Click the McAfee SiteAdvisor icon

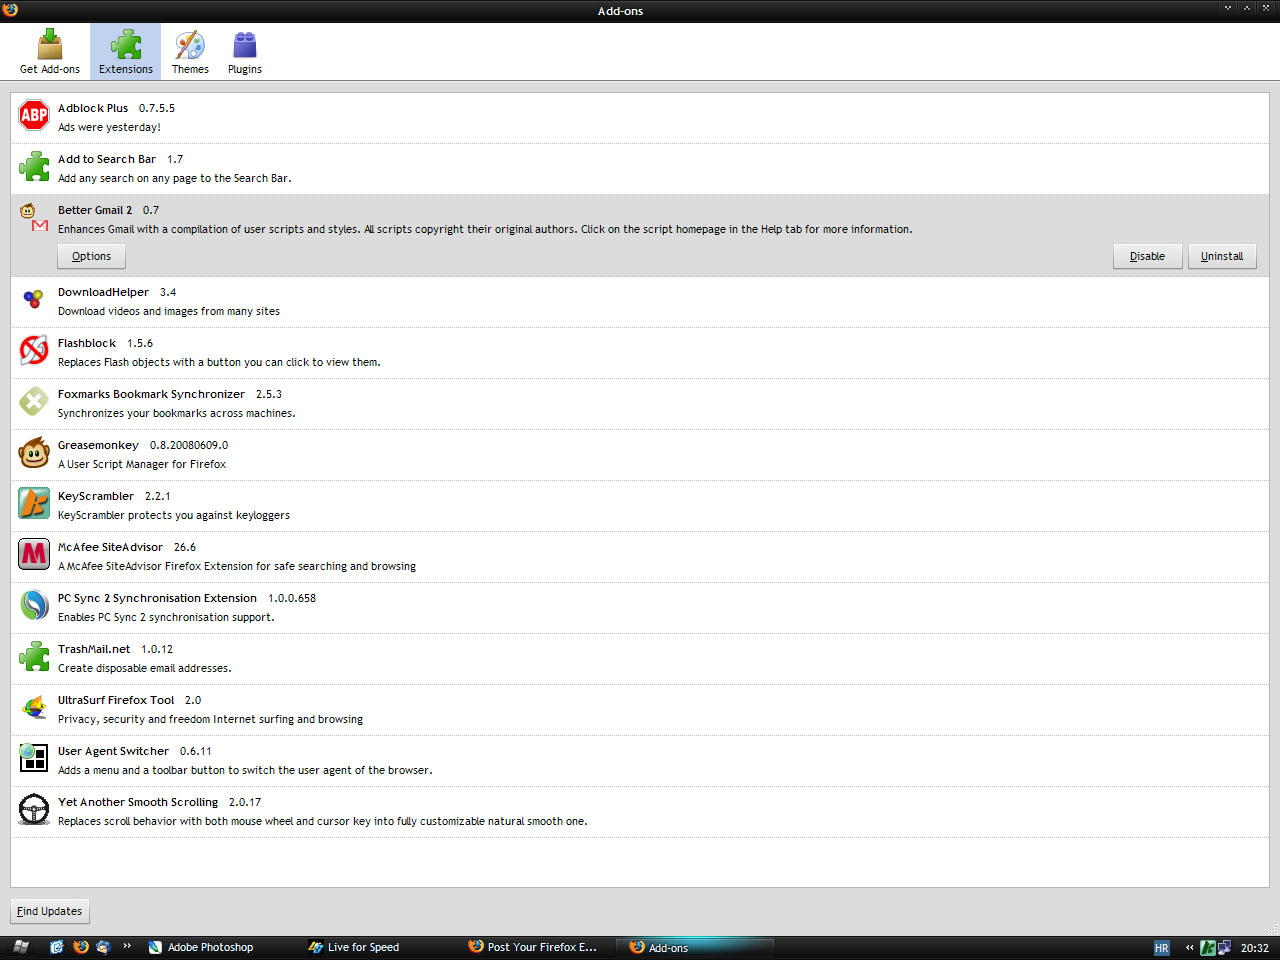(34, 555)
